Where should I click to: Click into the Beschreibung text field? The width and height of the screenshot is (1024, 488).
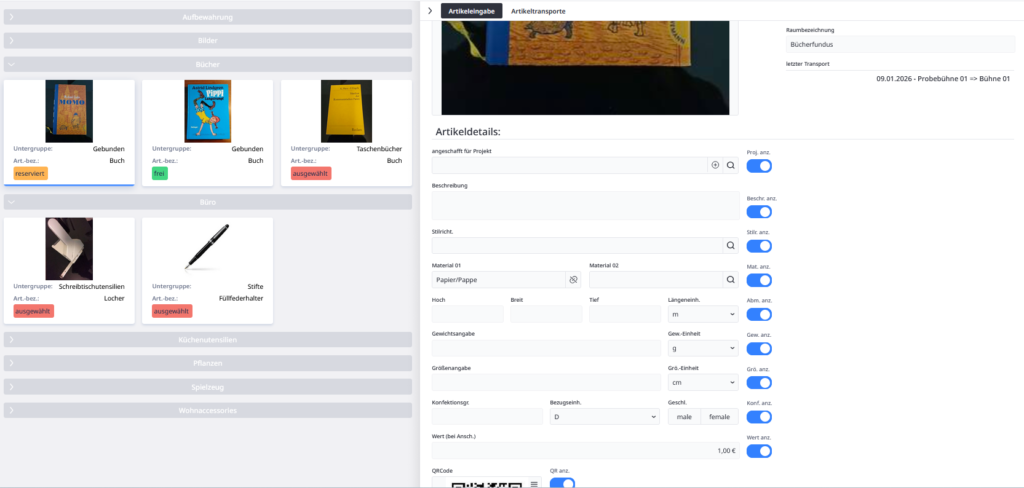[585, 205]
